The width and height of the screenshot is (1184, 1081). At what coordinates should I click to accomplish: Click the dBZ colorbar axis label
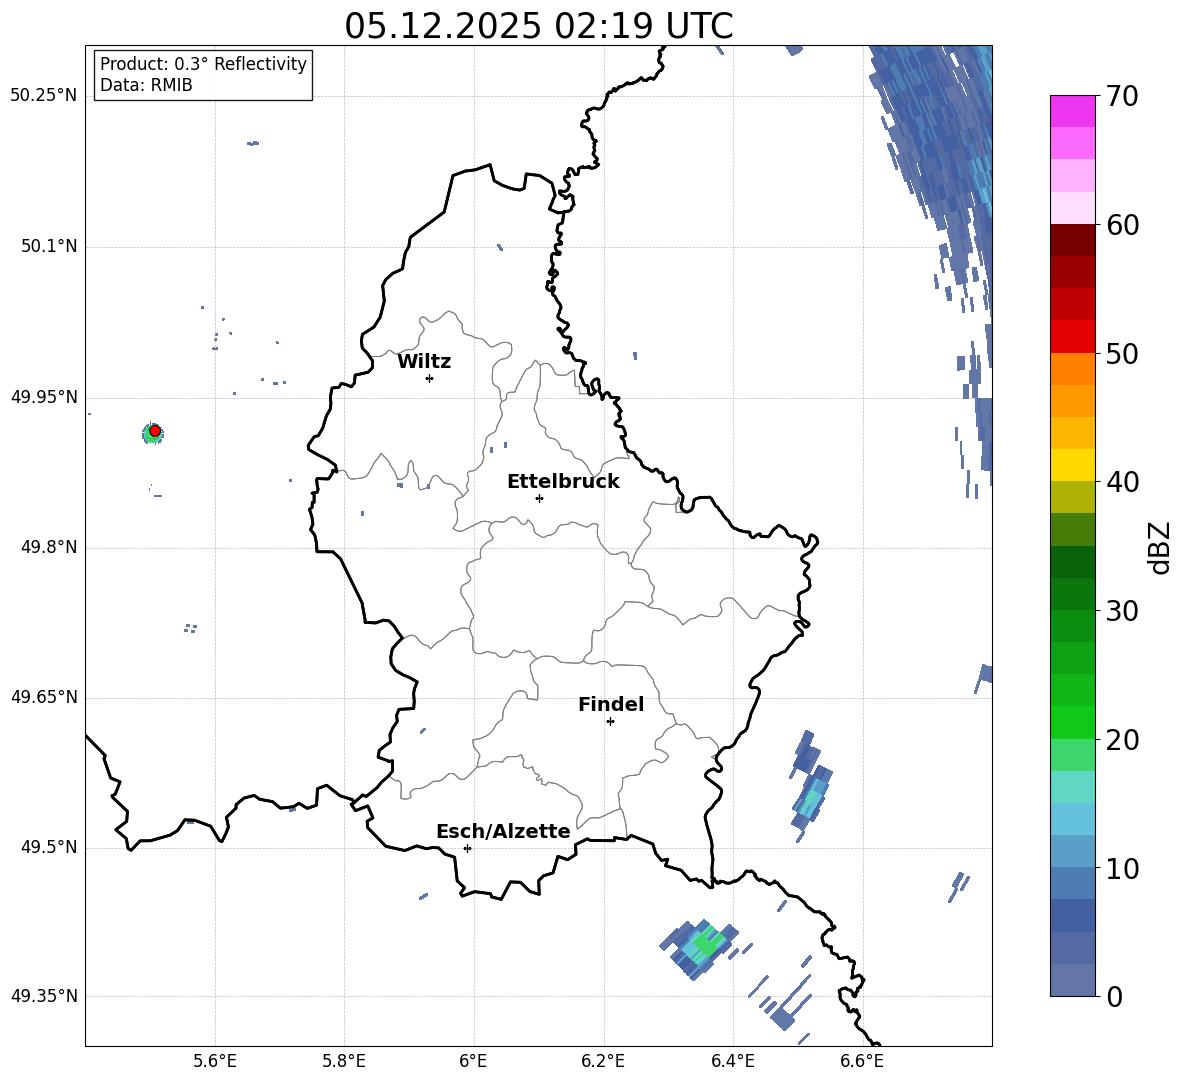pos(1161,547)
